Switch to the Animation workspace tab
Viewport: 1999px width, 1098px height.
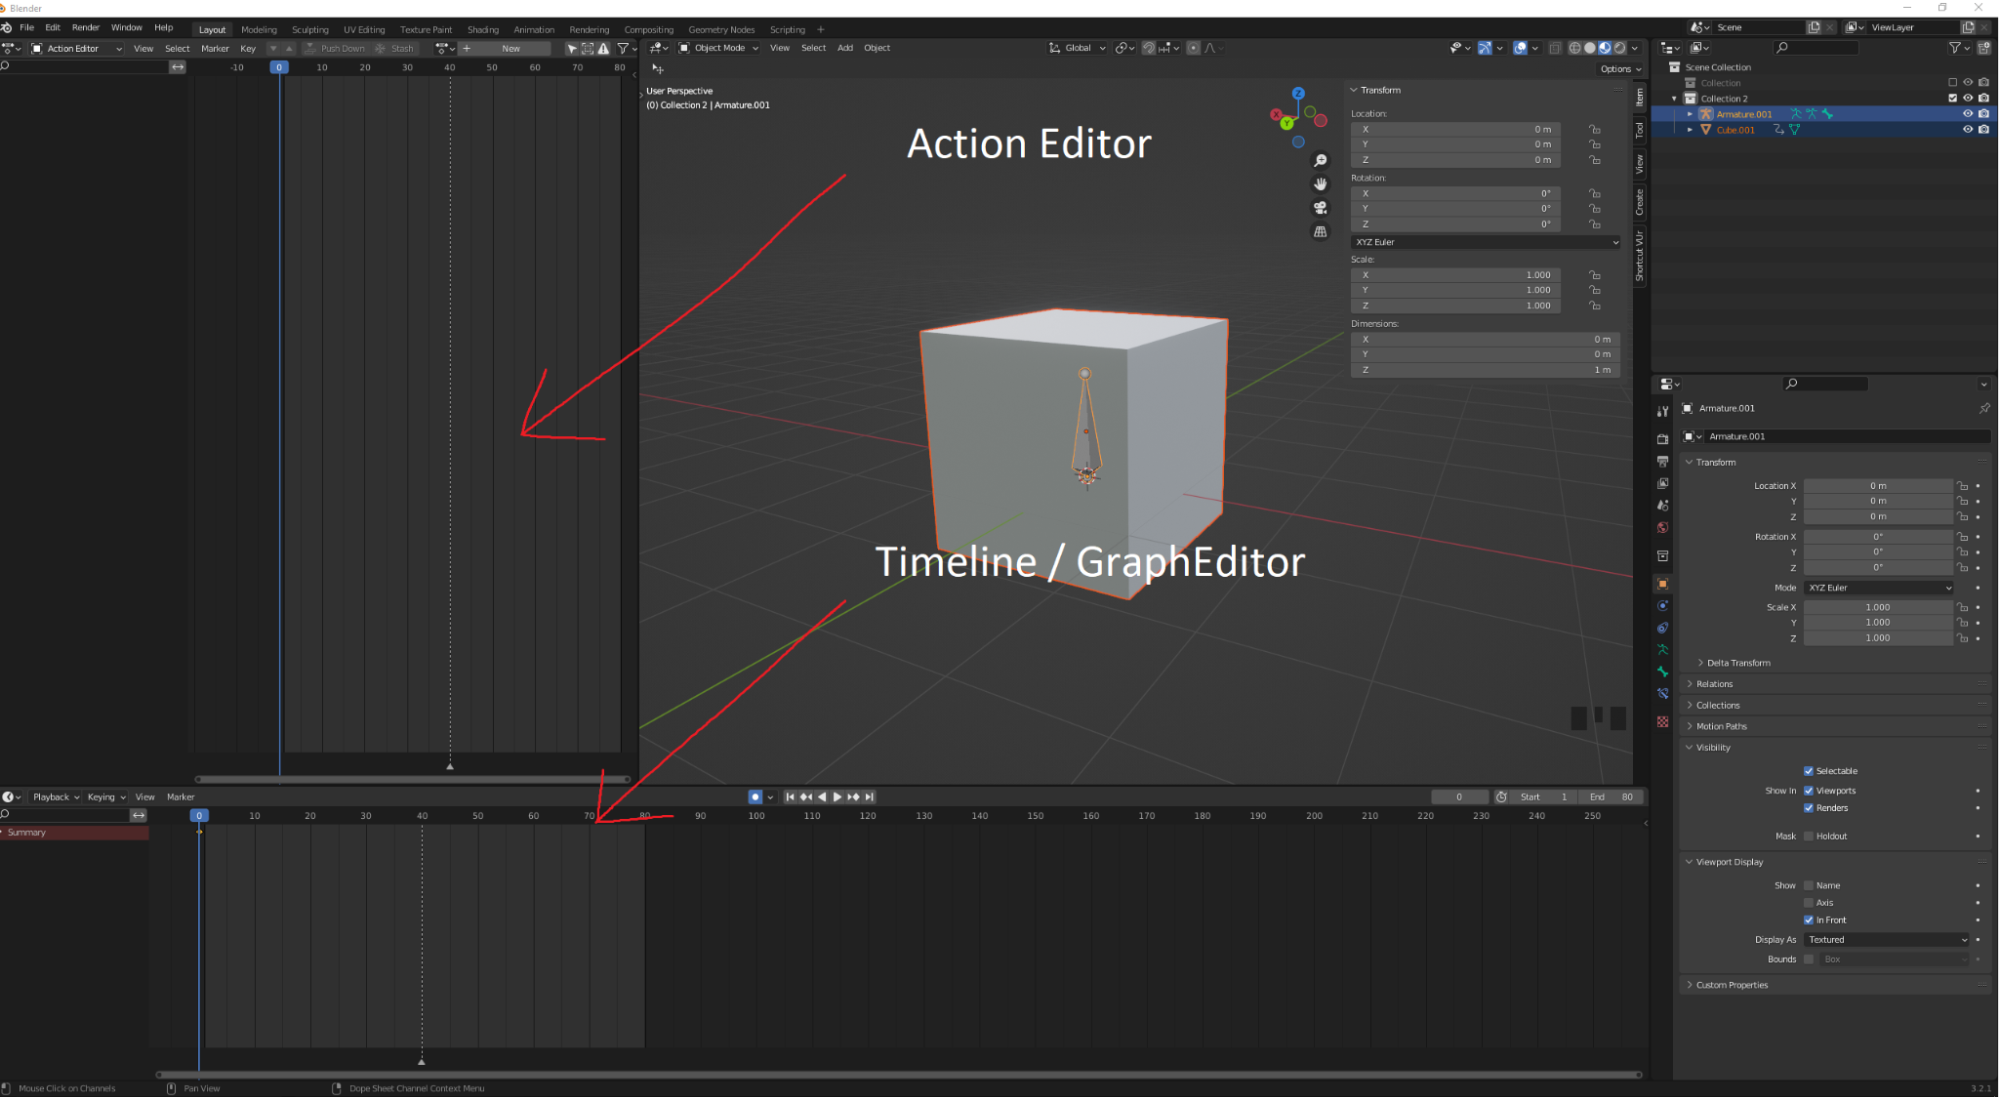(x=534, y=29)
